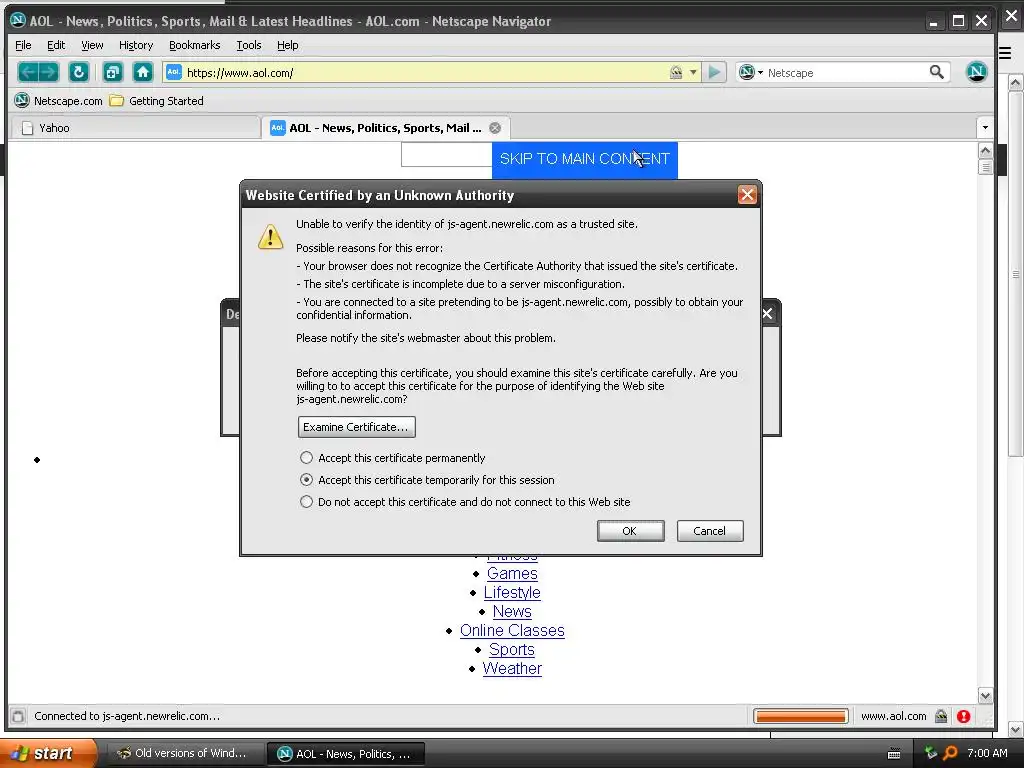Viewport: 1024px width, 768px height.
Task: Click the empty search box on AOL page
Action: coord(446,155)
